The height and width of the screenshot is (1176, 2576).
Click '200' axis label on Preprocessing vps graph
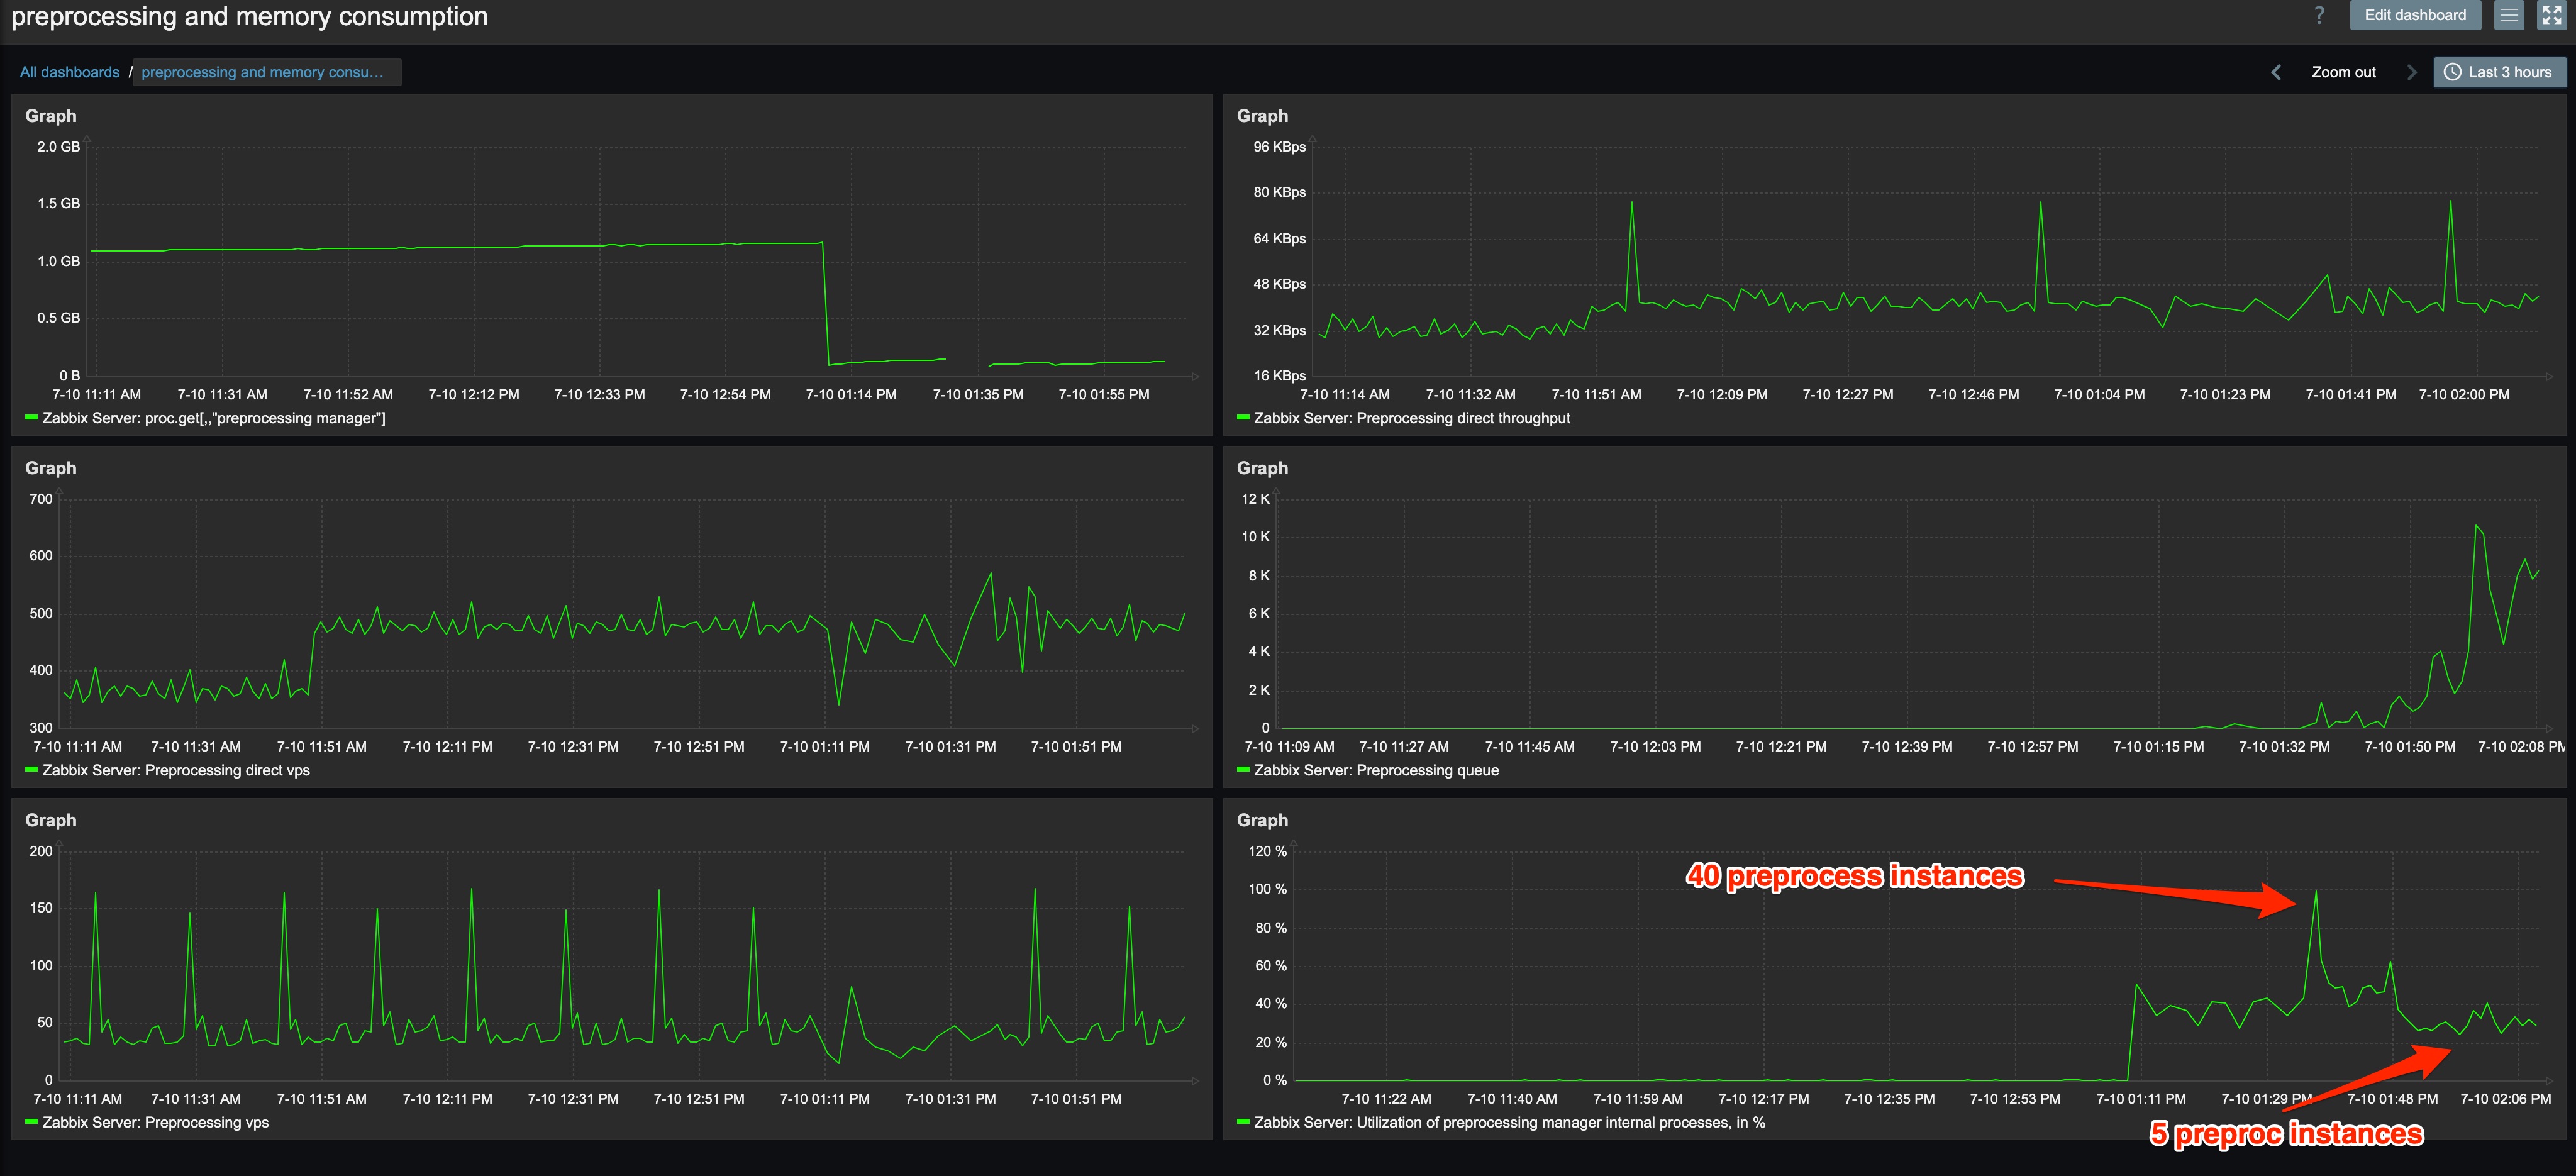[x=41, y=851]
